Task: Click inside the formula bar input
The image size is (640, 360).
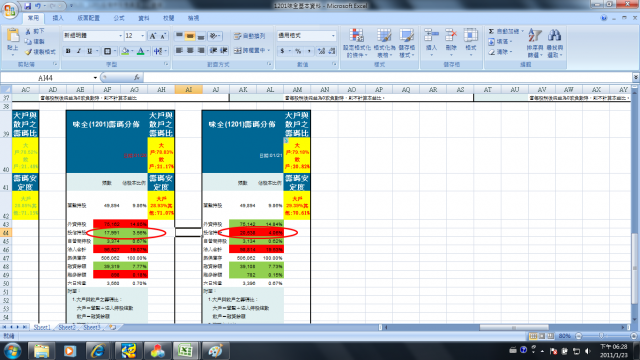Action: [x=388, y=77]
